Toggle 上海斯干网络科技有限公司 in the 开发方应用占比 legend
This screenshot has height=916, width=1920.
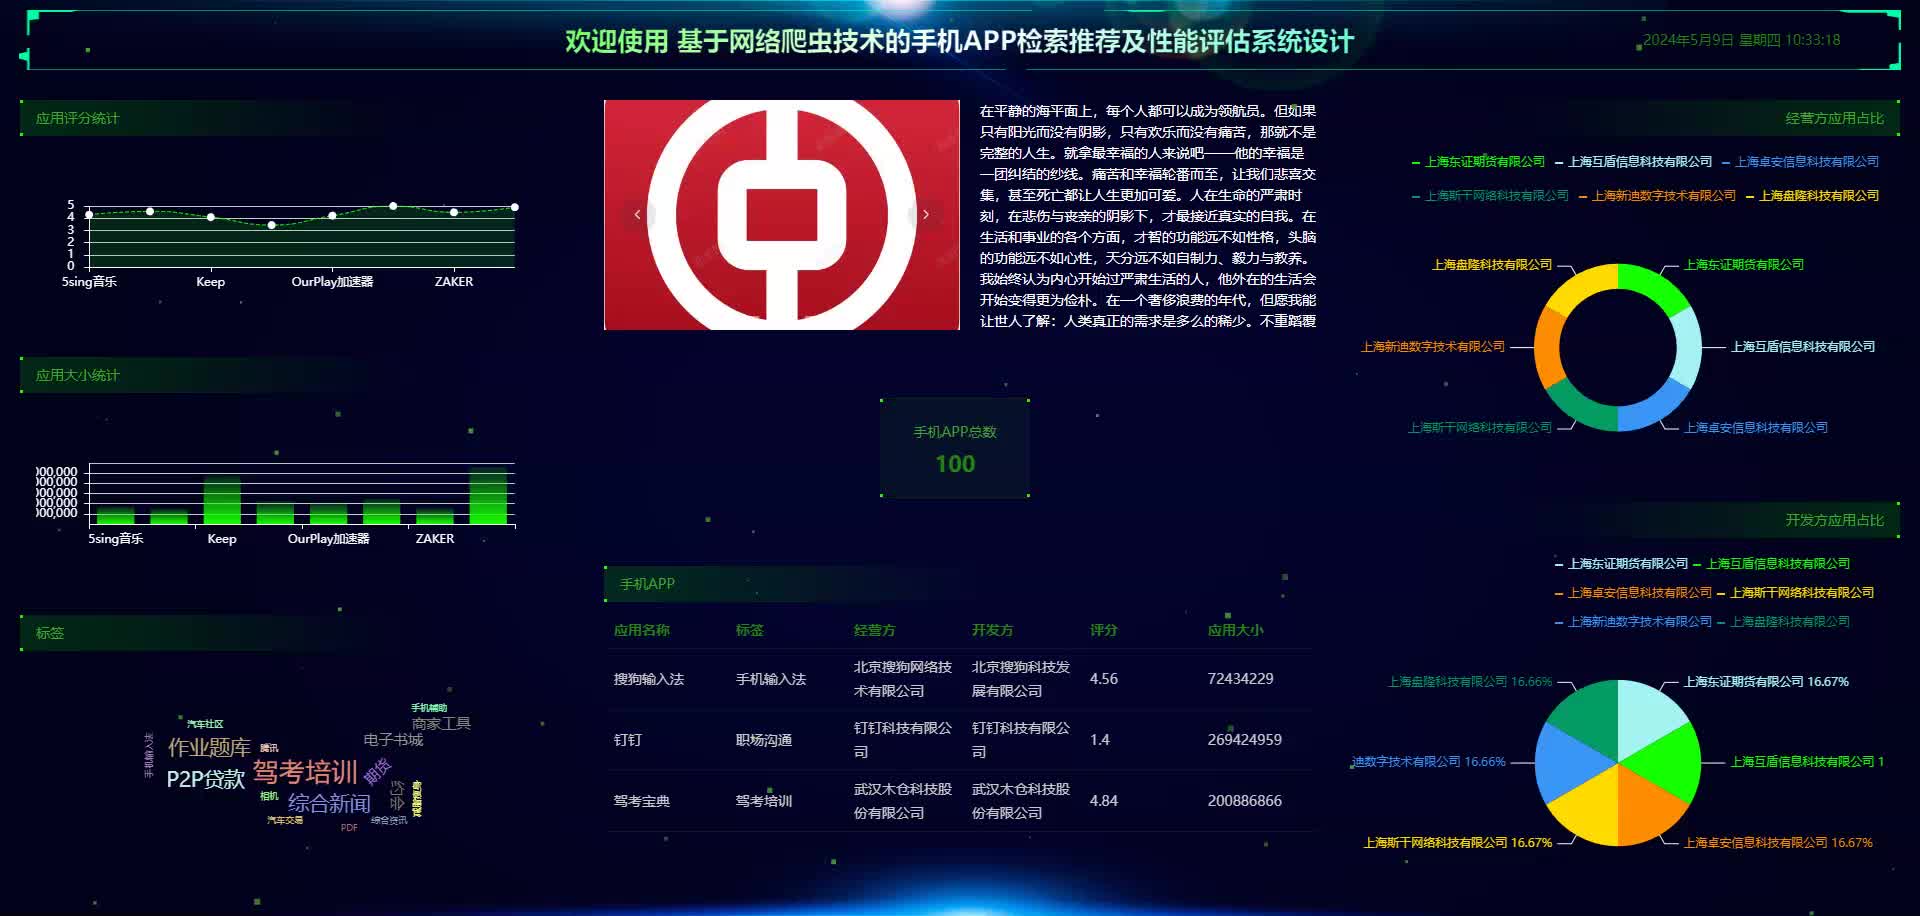[1795, 593]
